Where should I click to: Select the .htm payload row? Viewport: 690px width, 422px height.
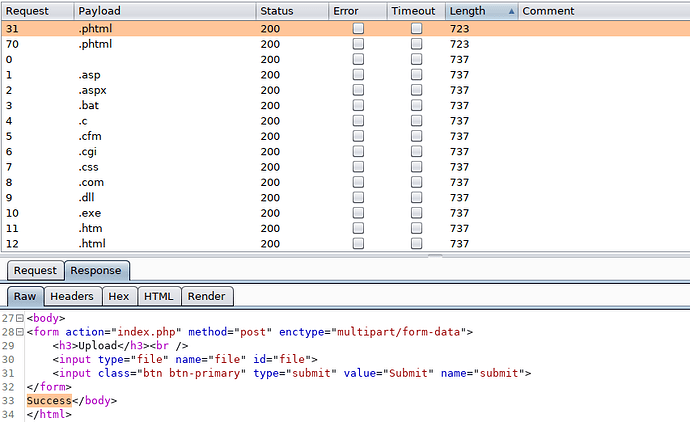[x=346, y=228]
